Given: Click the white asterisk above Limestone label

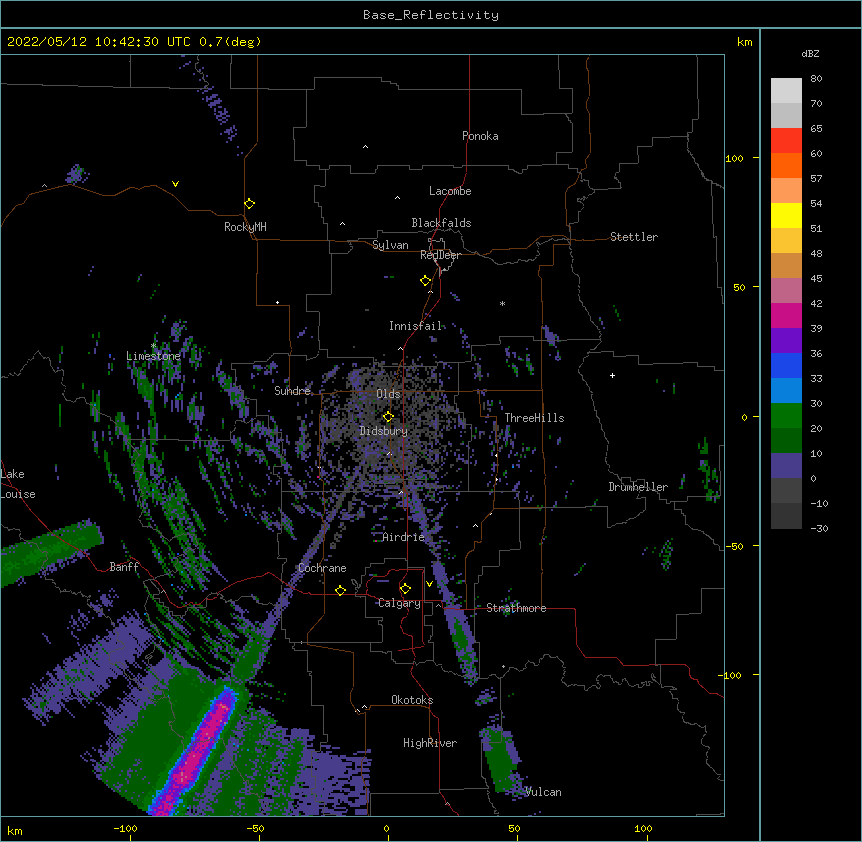Looking at the screenshot, I should point(153,346).
